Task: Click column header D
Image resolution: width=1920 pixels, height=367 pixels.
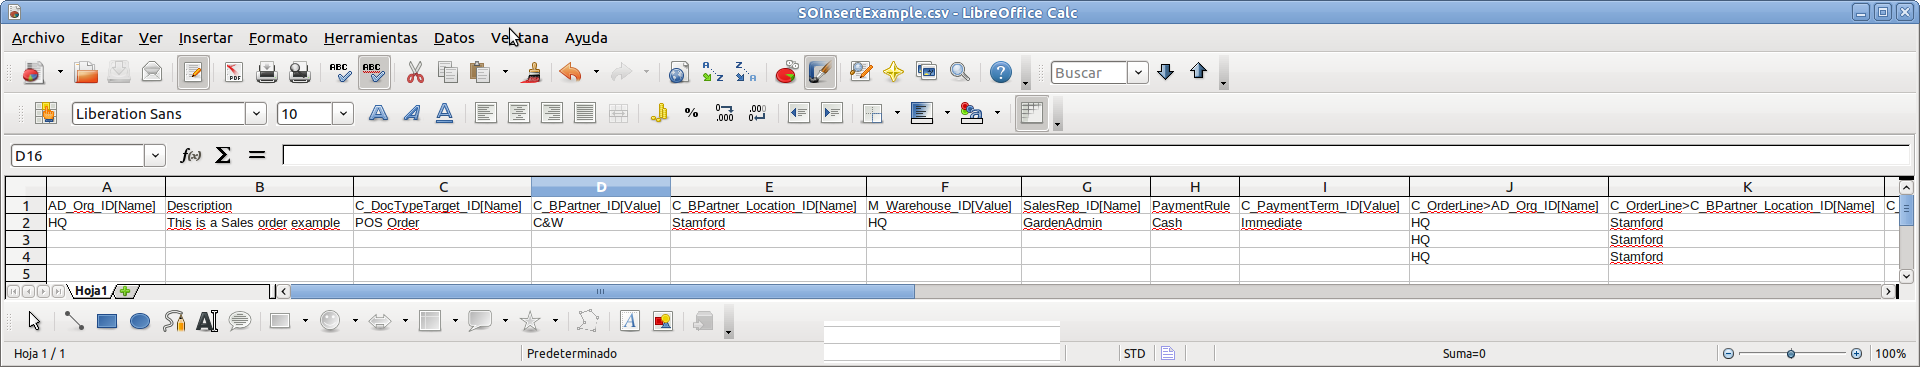Action: (601, 187)
